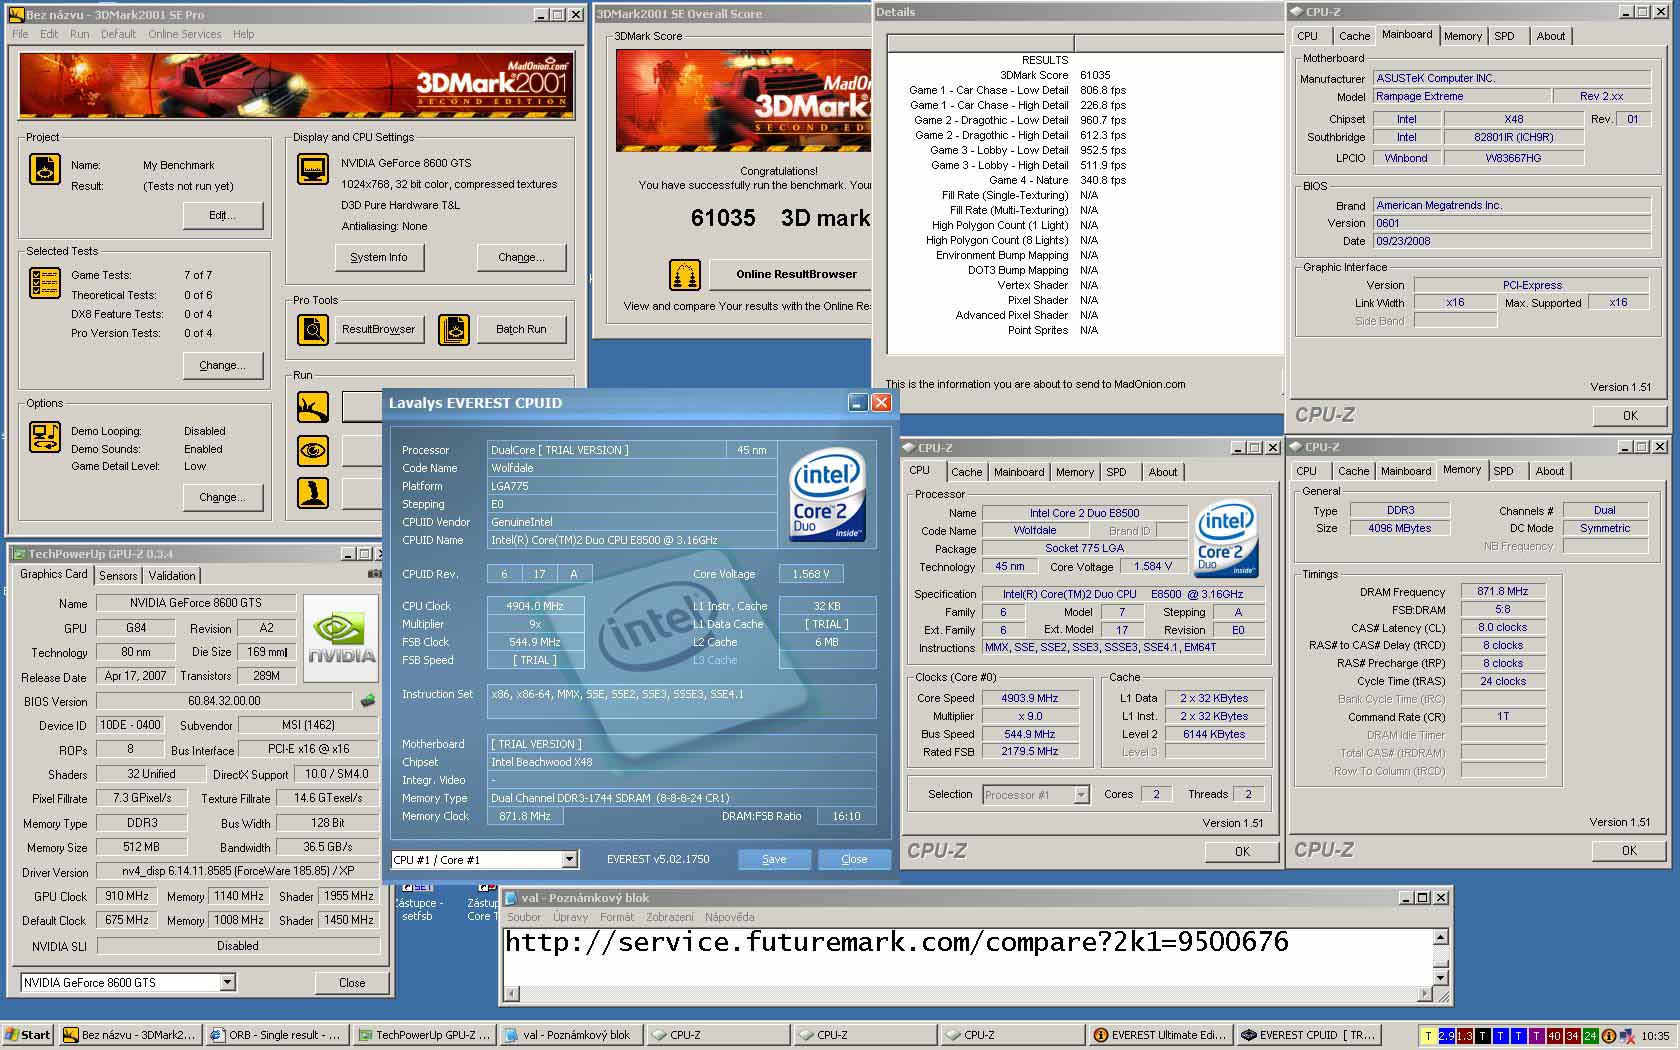The height and width of the screenshot is (1050, 1680).
Task: Click the yellow T tray icon
Action: [x=1428, y=1036]
